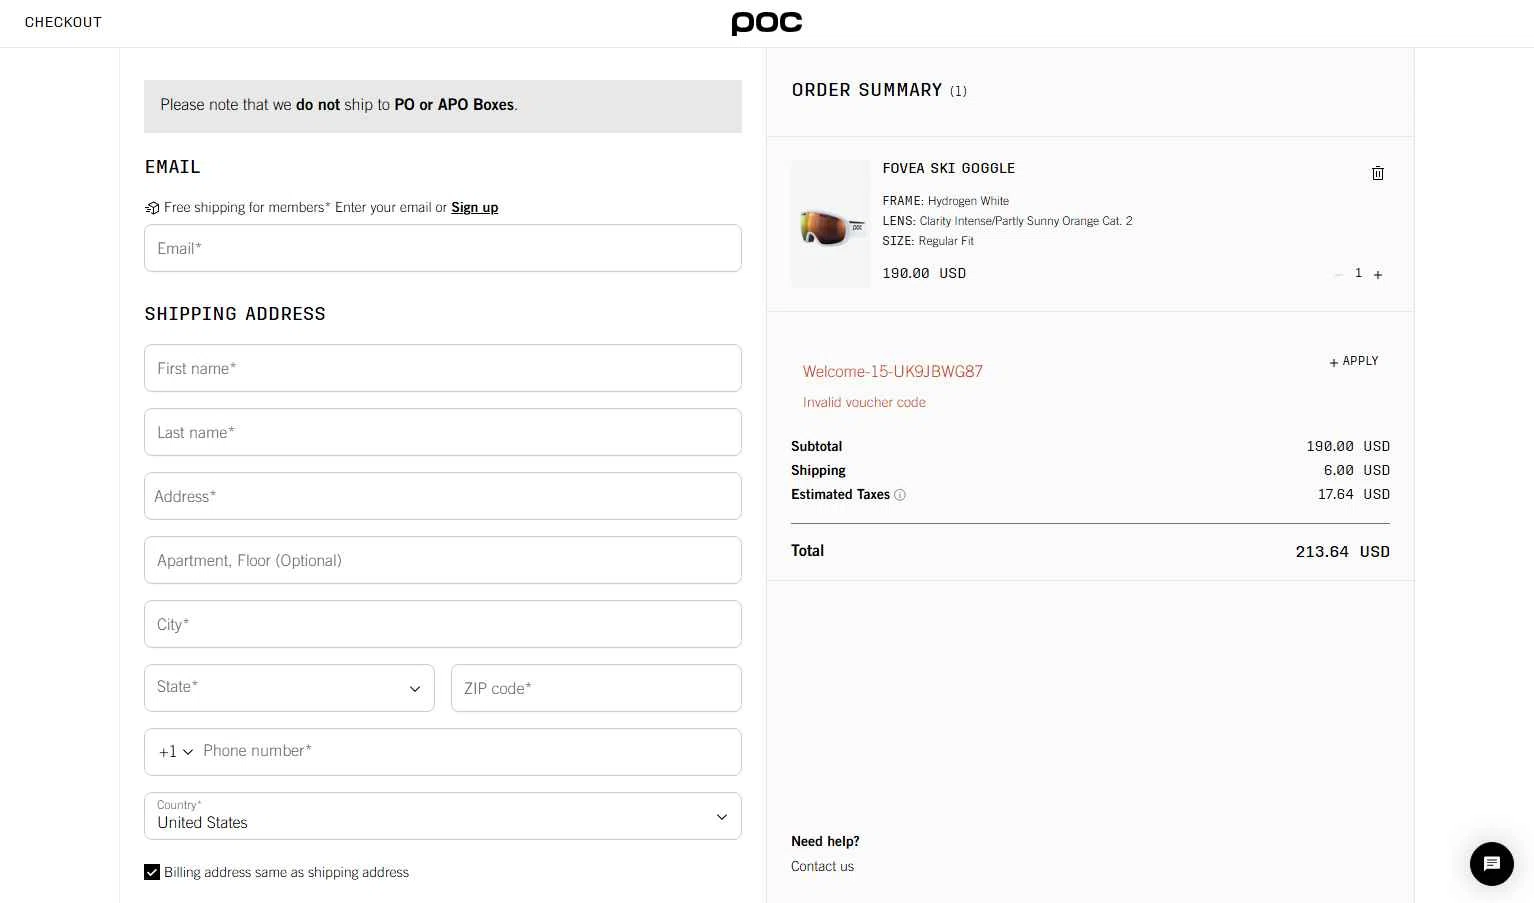Click the PO or APO Boxes notice
The height and width of the screenshot is (903, 1534).
(443, 106)
